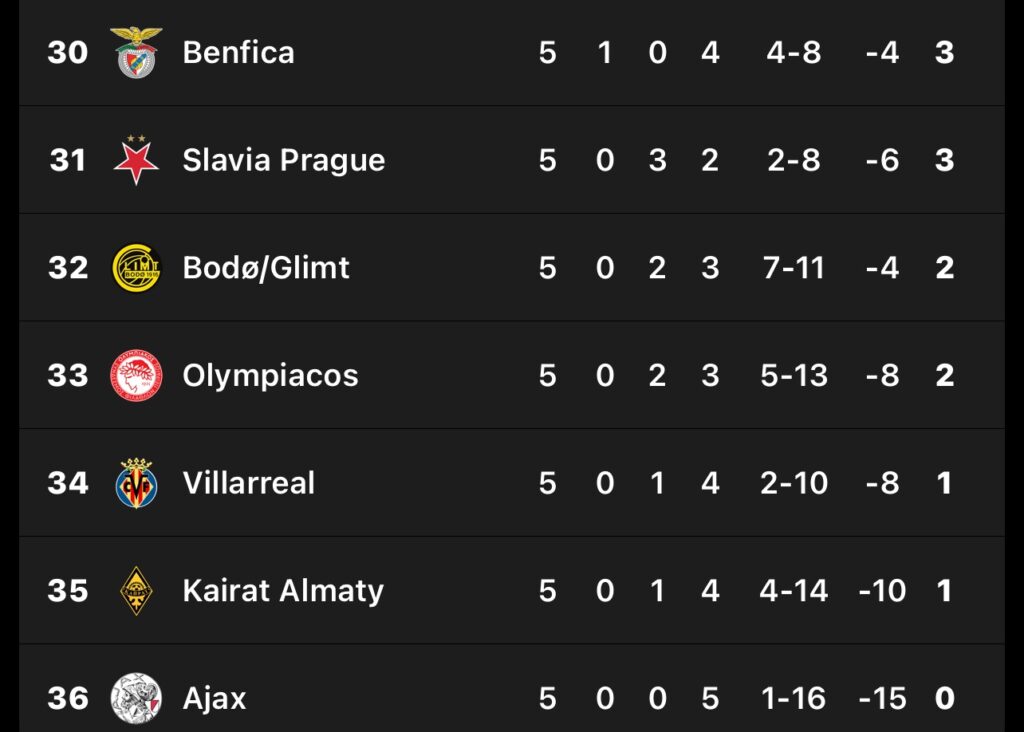Select the Bodø/Glimt team name

click(266, 268)
